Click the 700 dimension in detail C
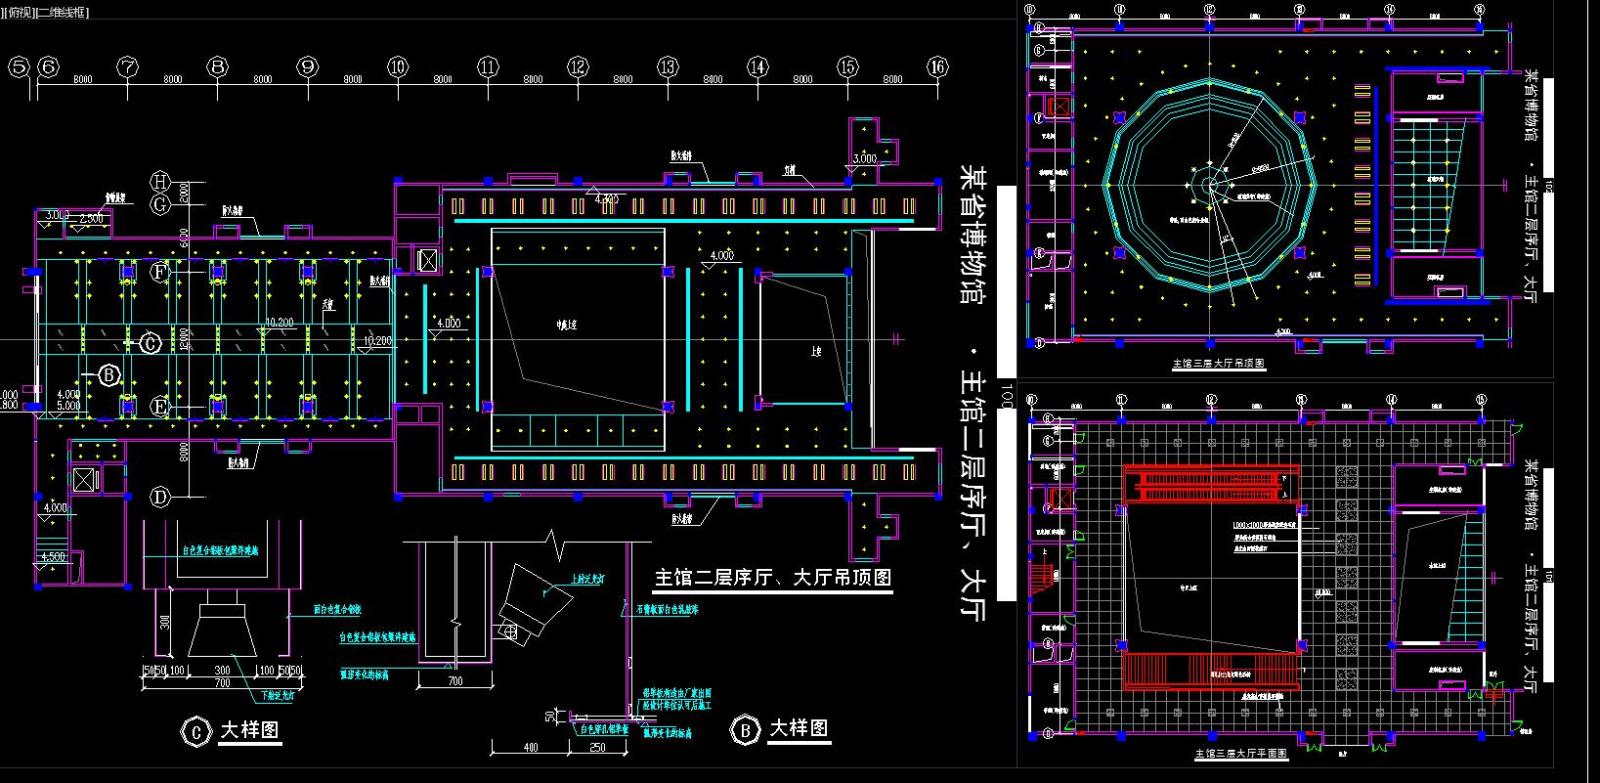Image resolution: width=1600 pixels, height=783 pixels. pyautogui.click(x=222, y=683)
